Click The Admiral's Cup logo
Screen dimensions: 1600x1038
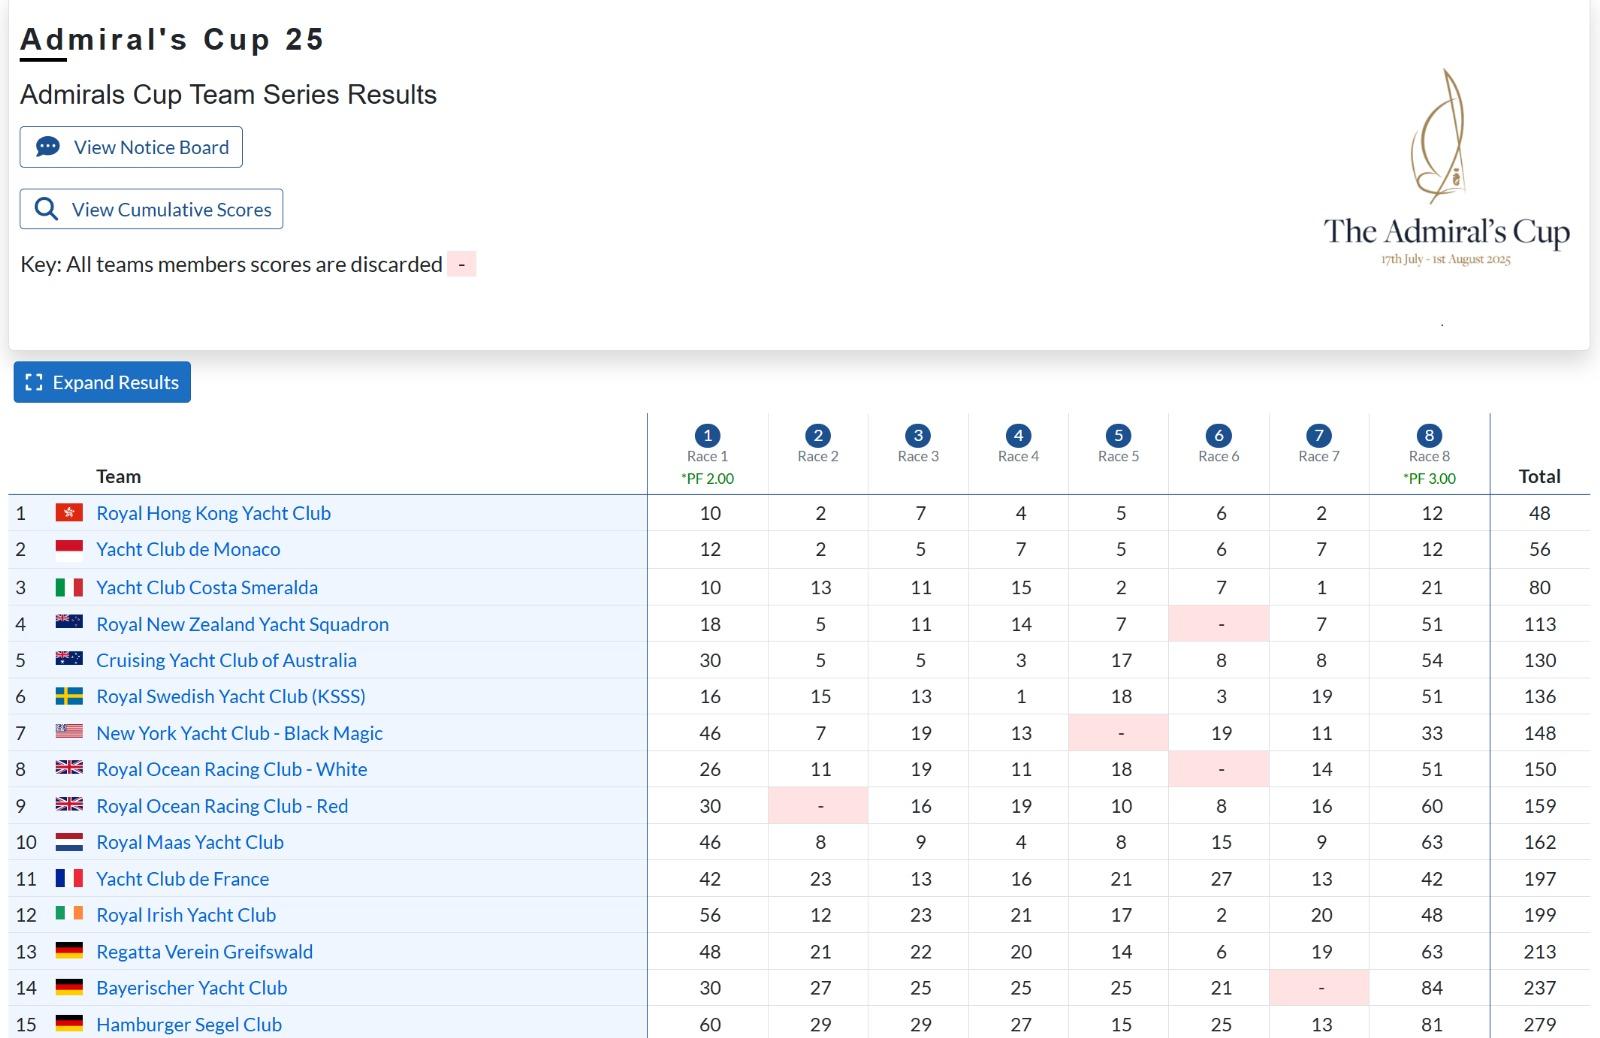click(x=1446, y=167)
